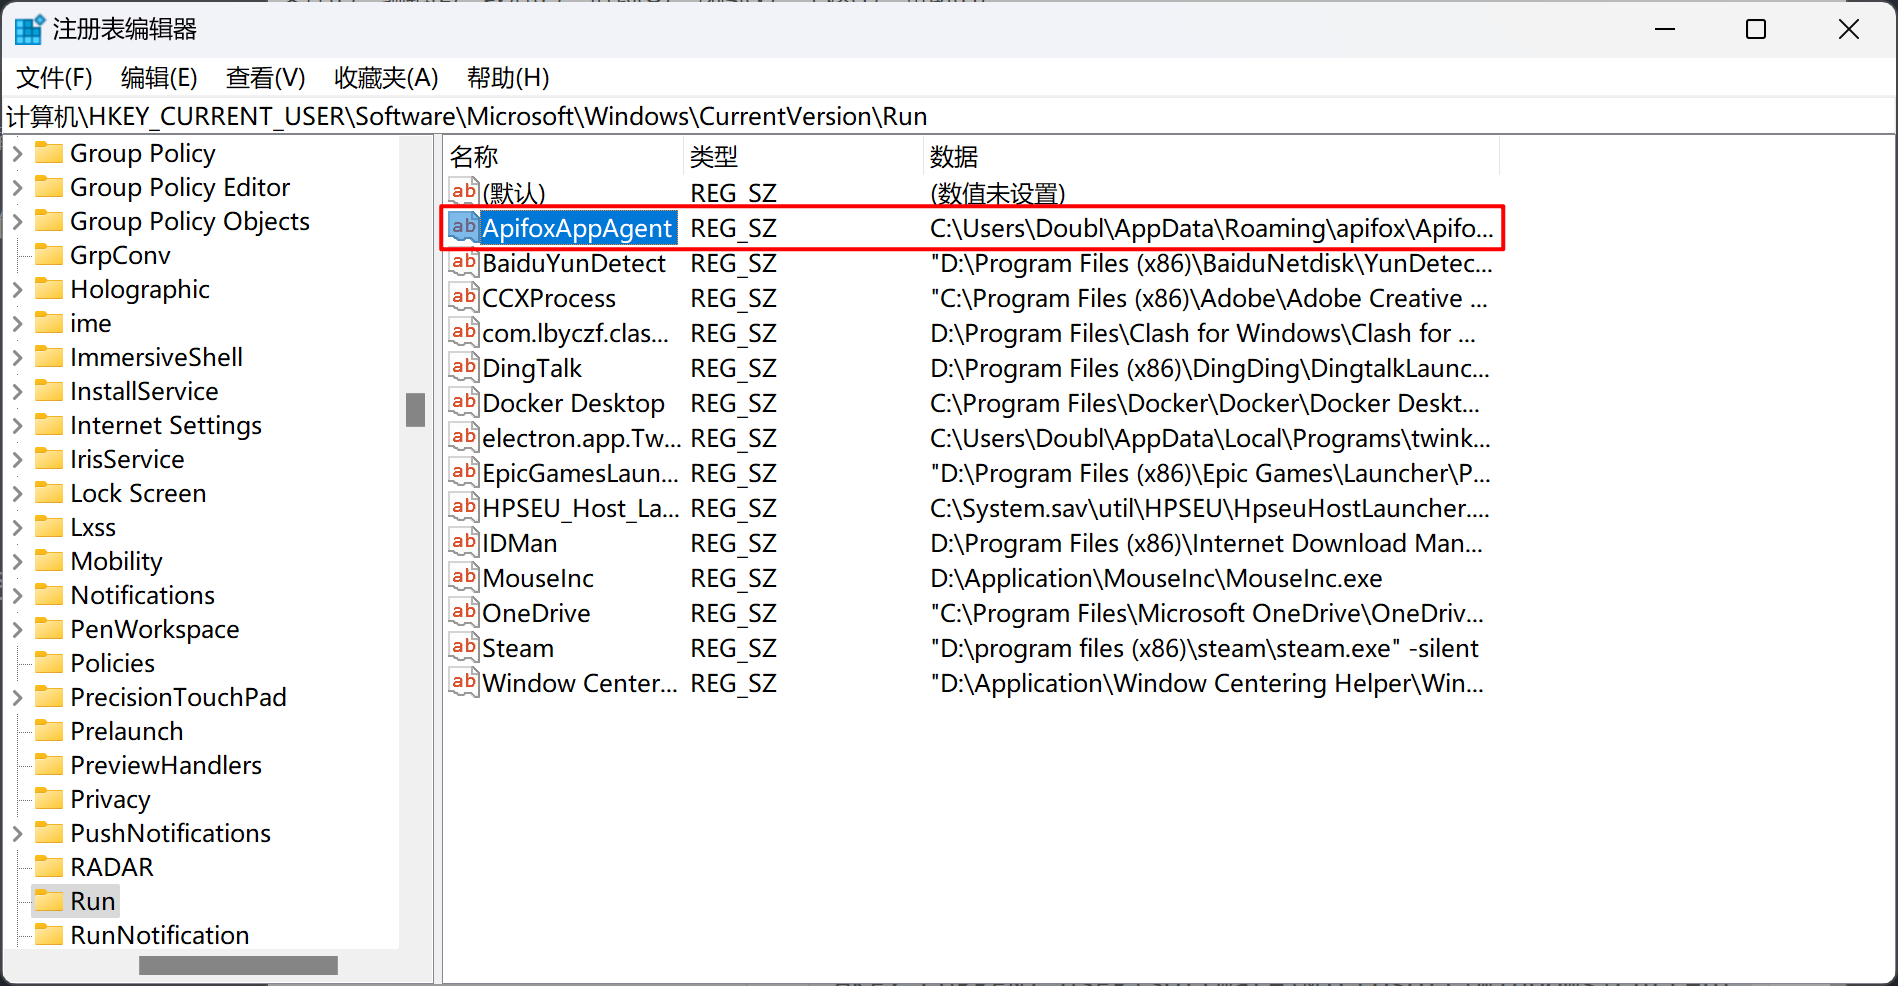Click the Internet Download Man... data cell
Image resolution: width=1898 pixels, height=986 pixels.
point(1206,543)
